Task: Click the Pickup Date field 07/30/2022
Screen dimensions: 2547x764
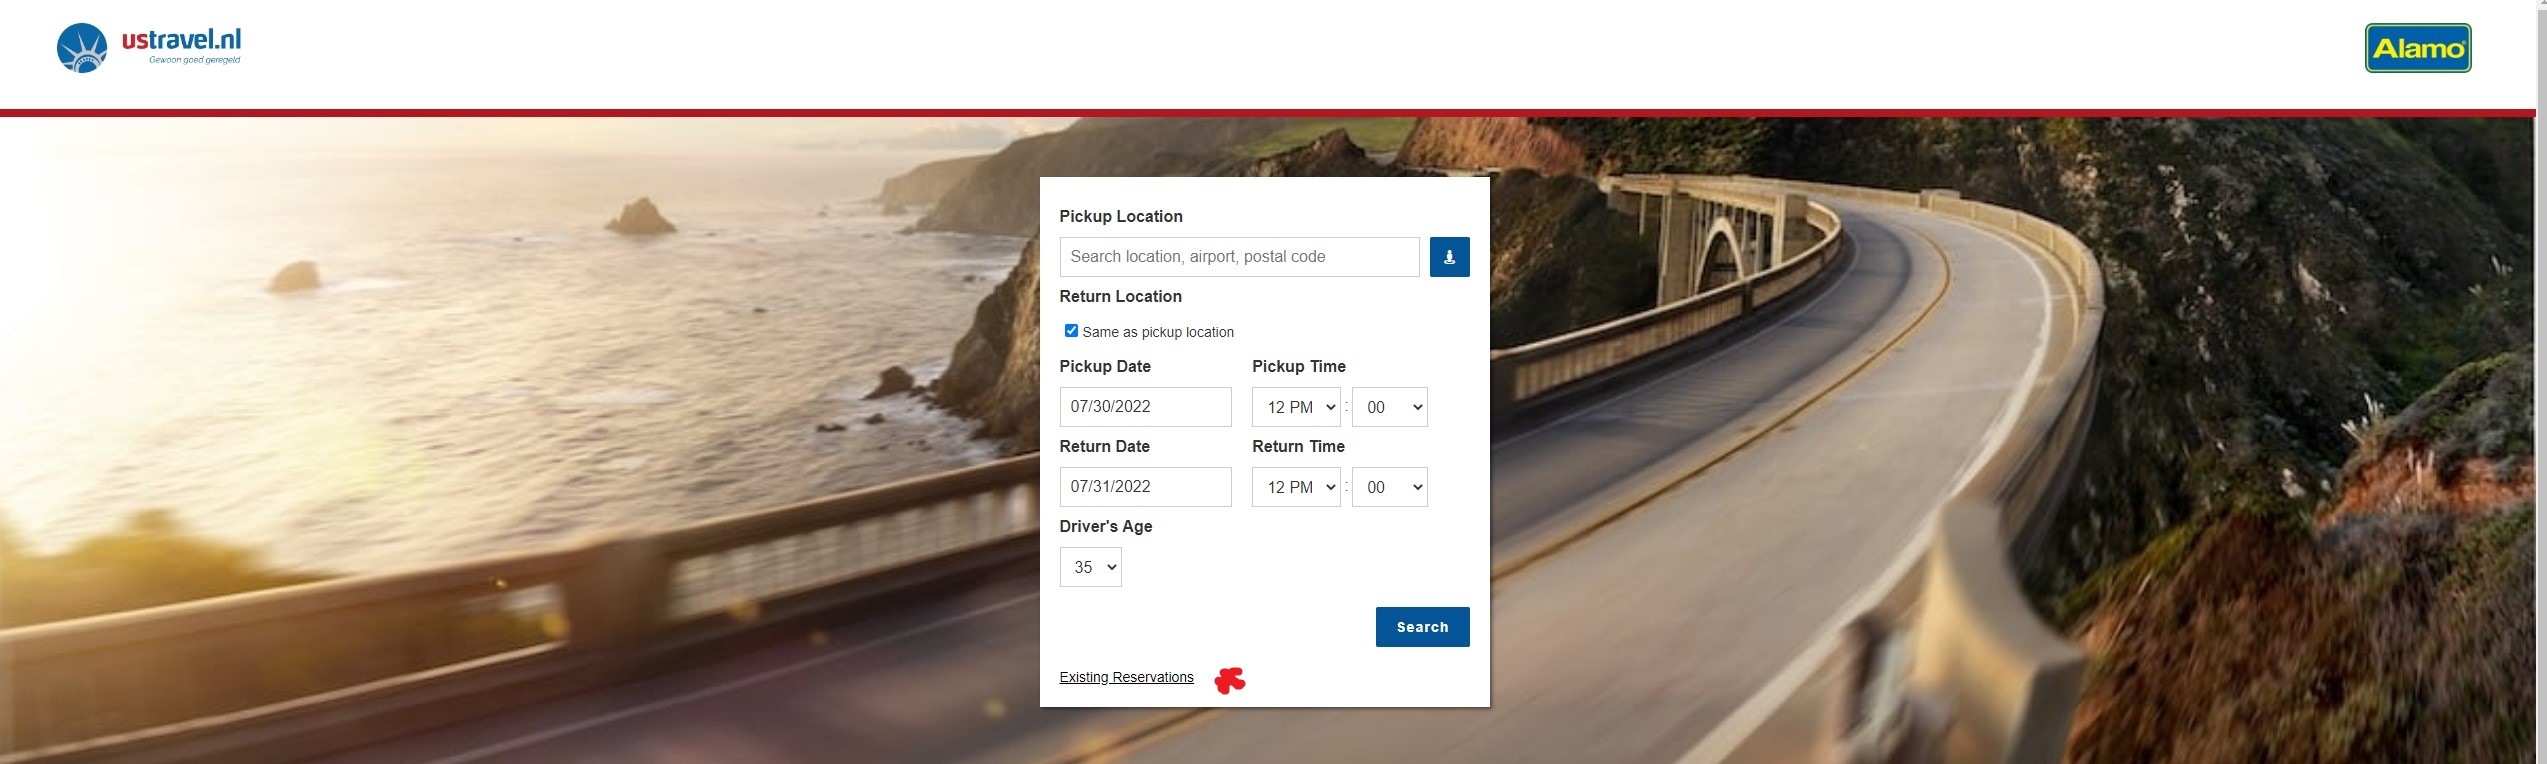Action: (1145, 407)
